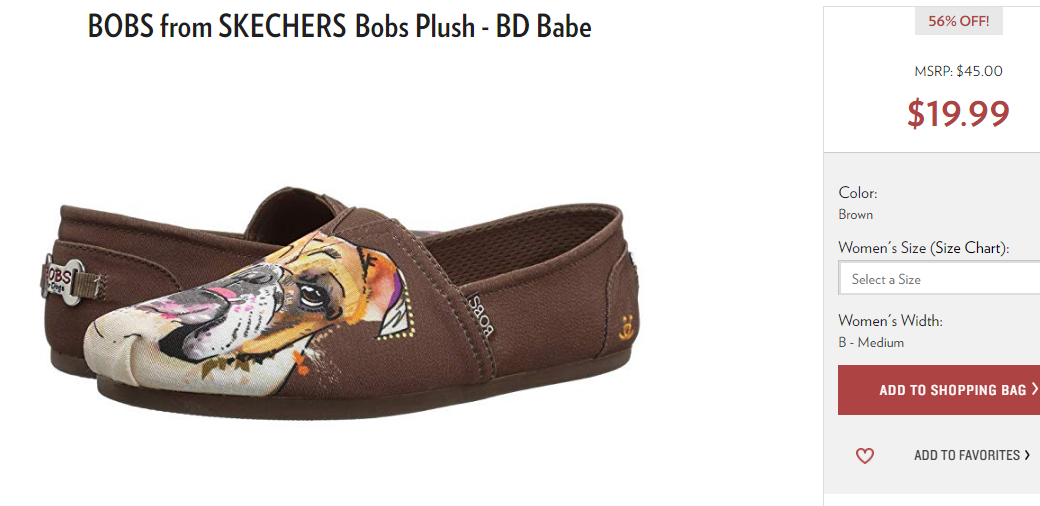Click the $19.99 sale price
The width and height of the screenshot is (1040, 506).
pos(958,113)
